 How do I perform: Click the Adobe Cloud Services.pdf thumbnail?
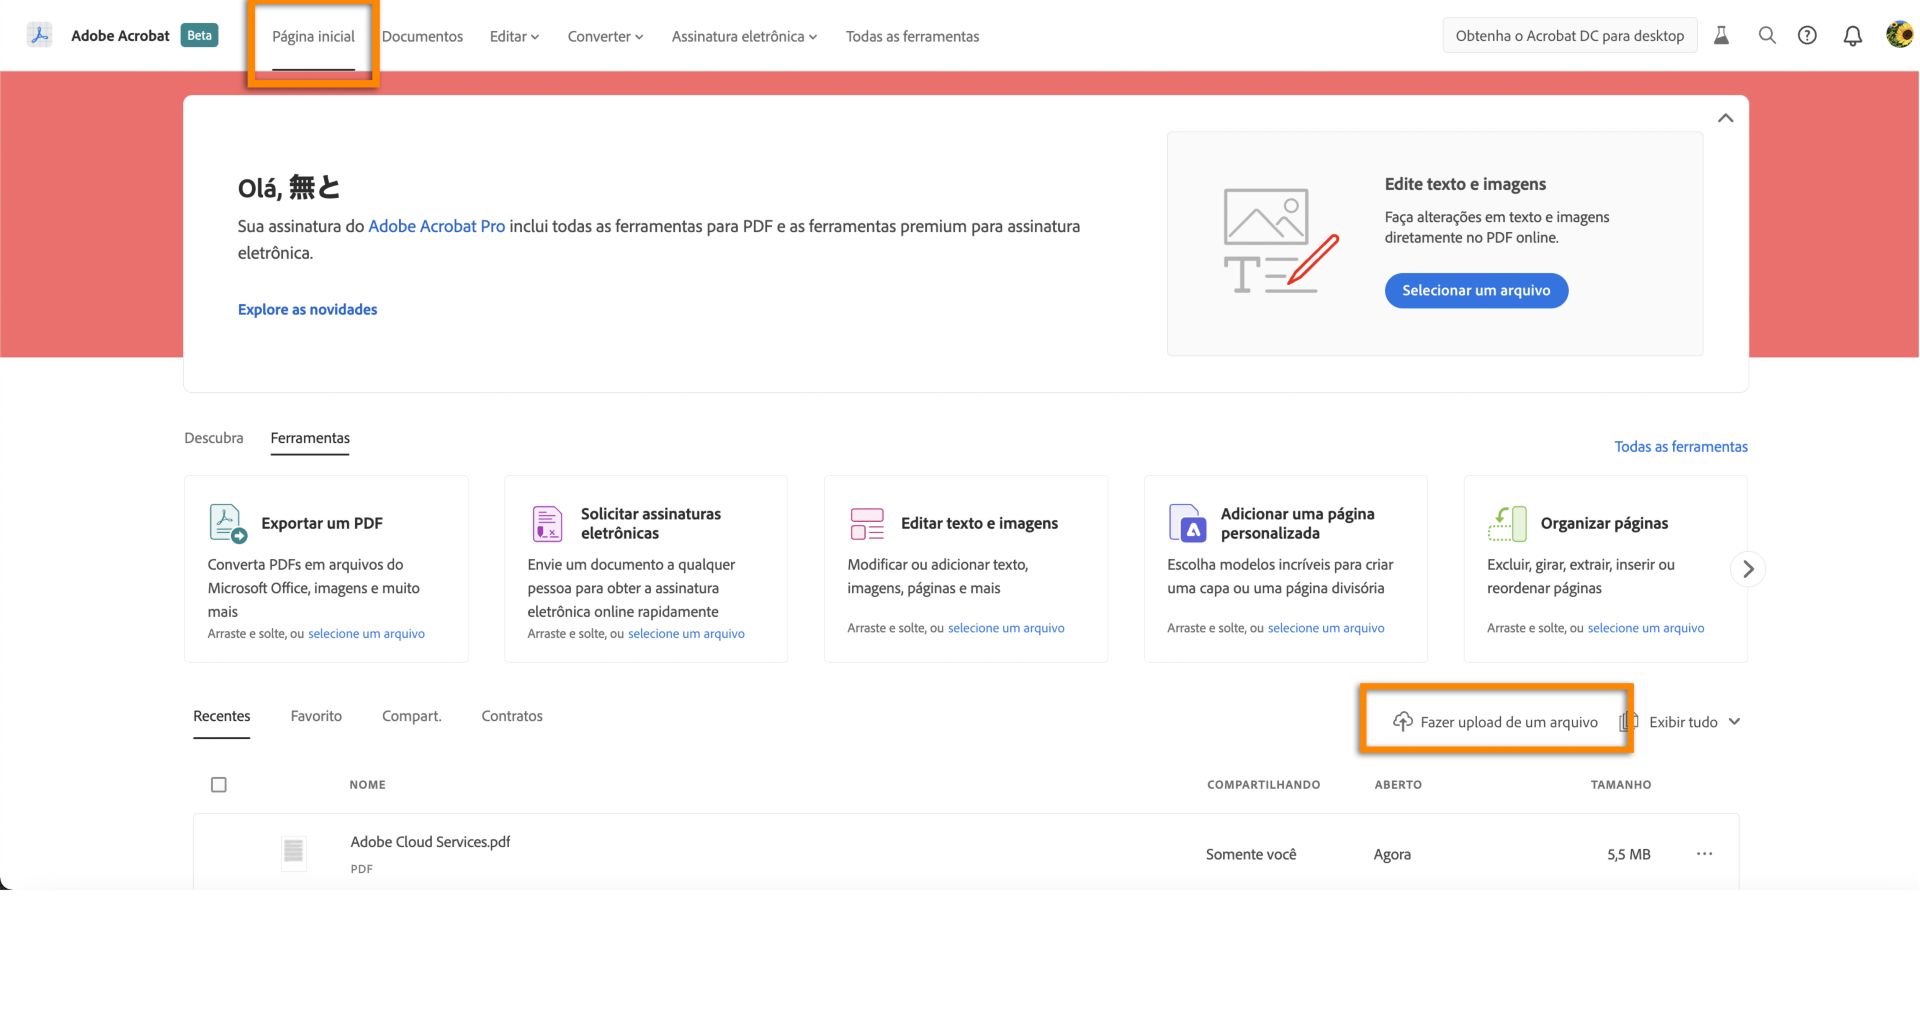[x=293, y=853]
